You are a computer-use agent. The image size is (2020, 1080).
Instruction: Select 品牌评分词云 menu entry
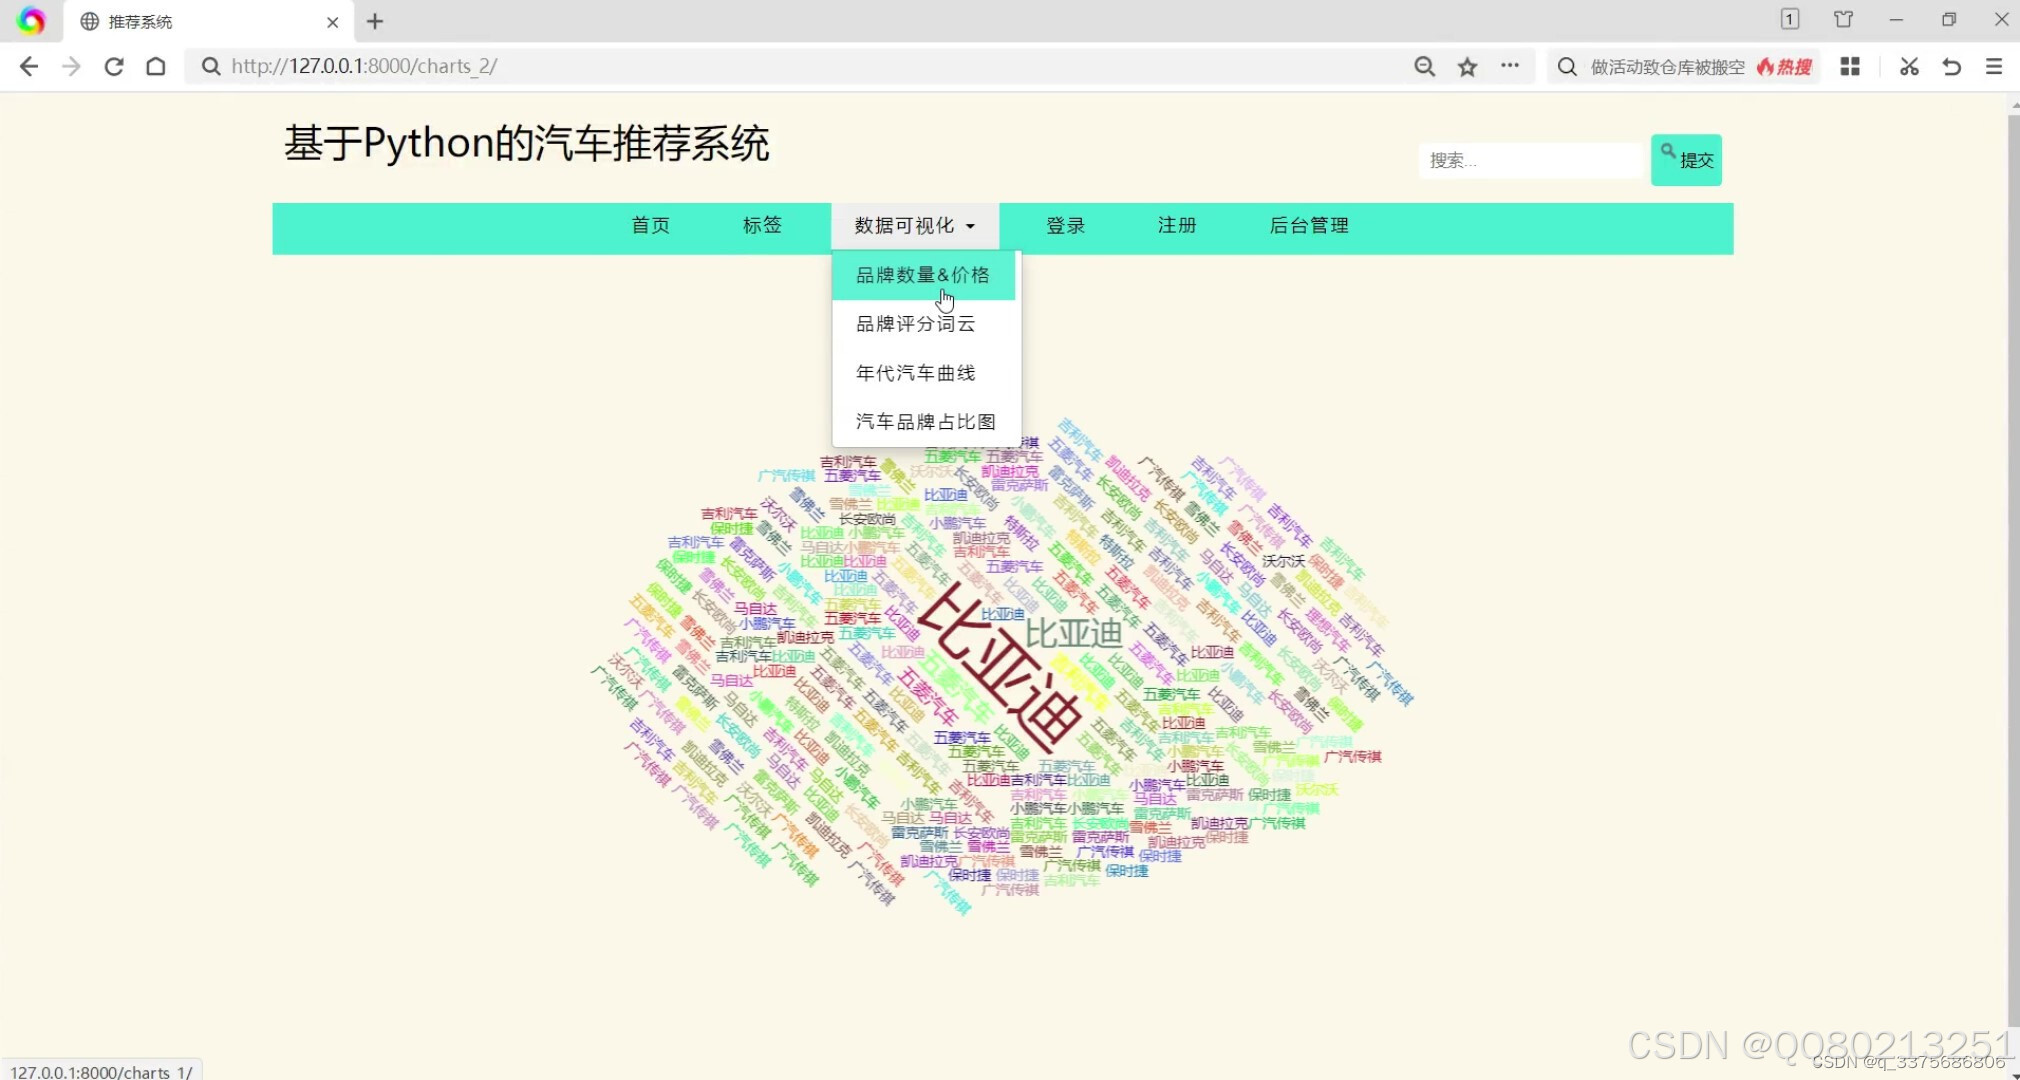click(x=914, y=323)
